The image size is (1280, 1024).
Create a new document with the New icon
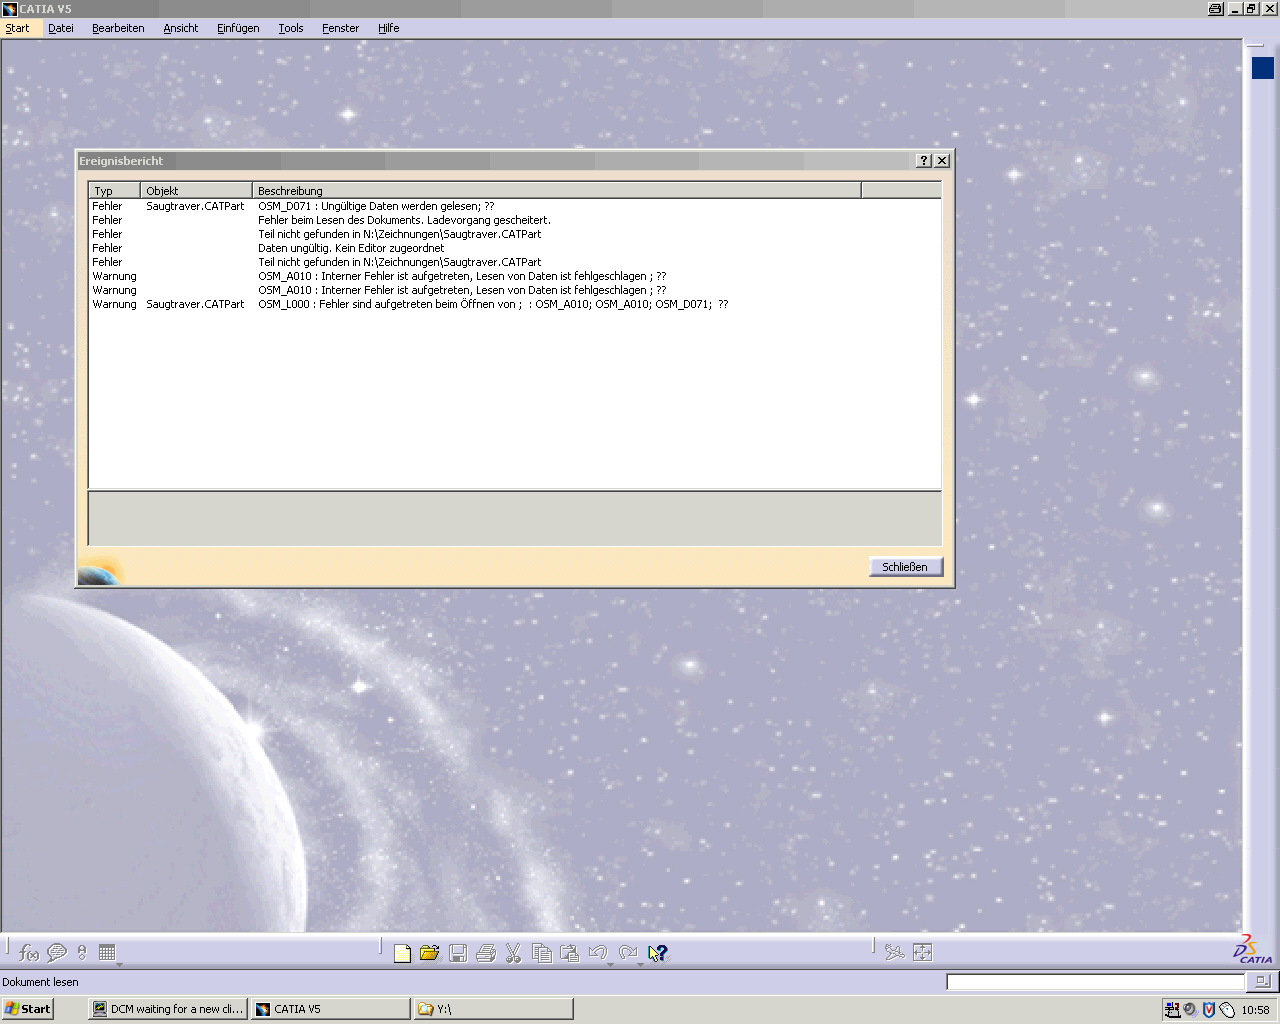402,953
